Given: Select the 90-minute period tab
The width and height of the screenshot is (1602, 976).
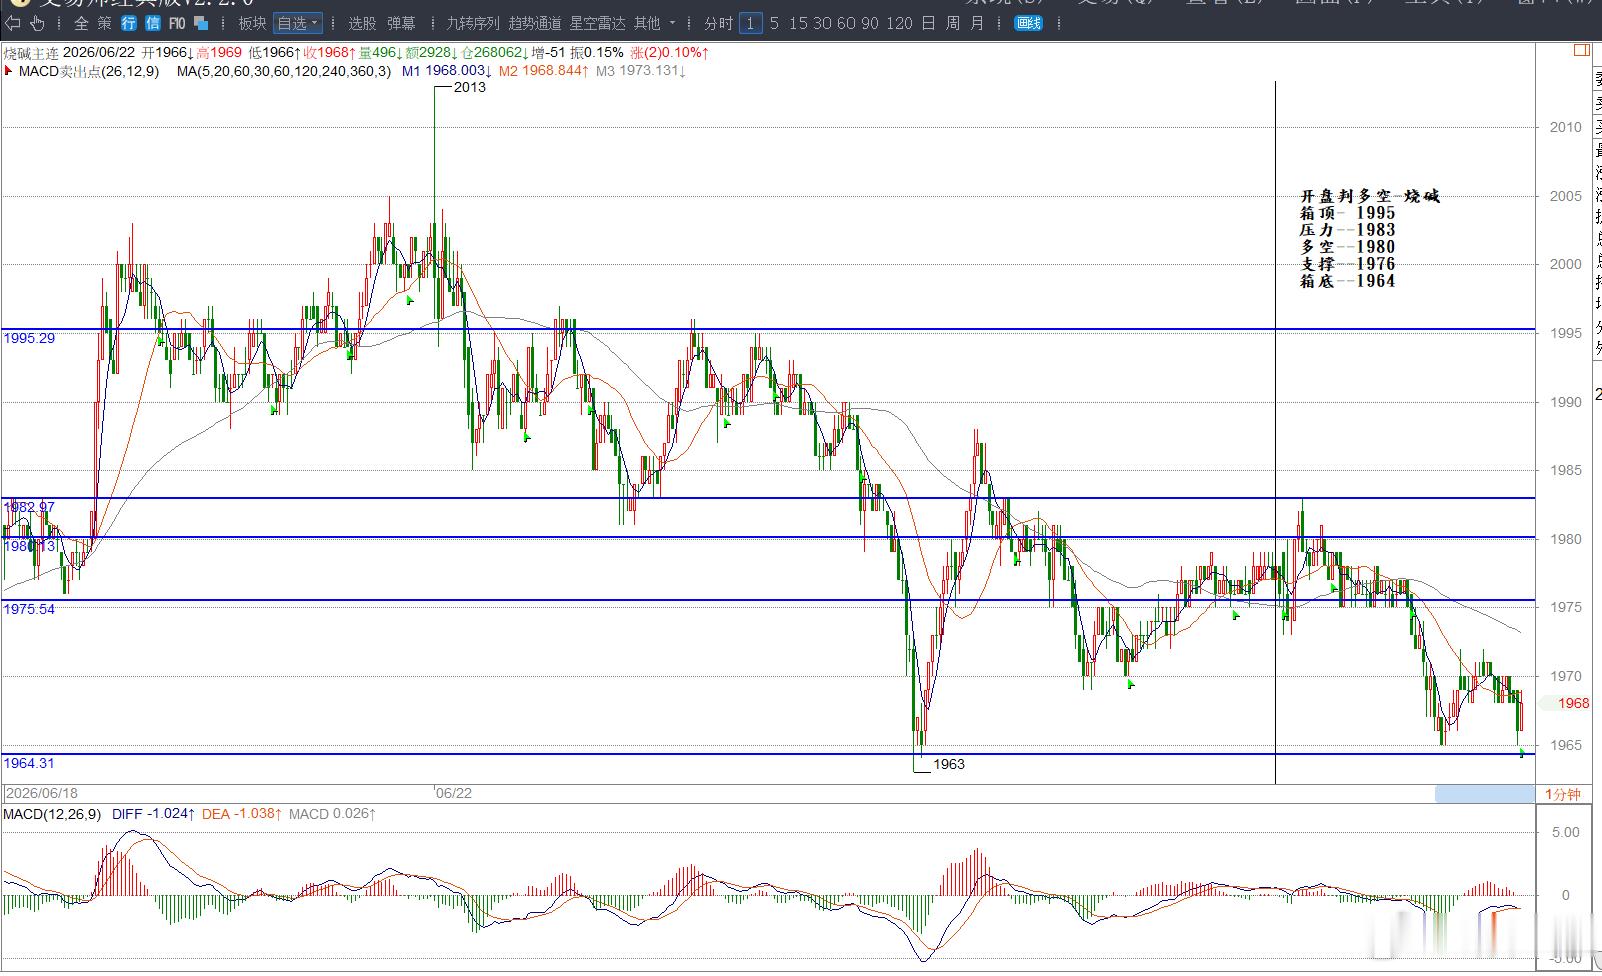Looking at the screenshot, I should (870, 23).
